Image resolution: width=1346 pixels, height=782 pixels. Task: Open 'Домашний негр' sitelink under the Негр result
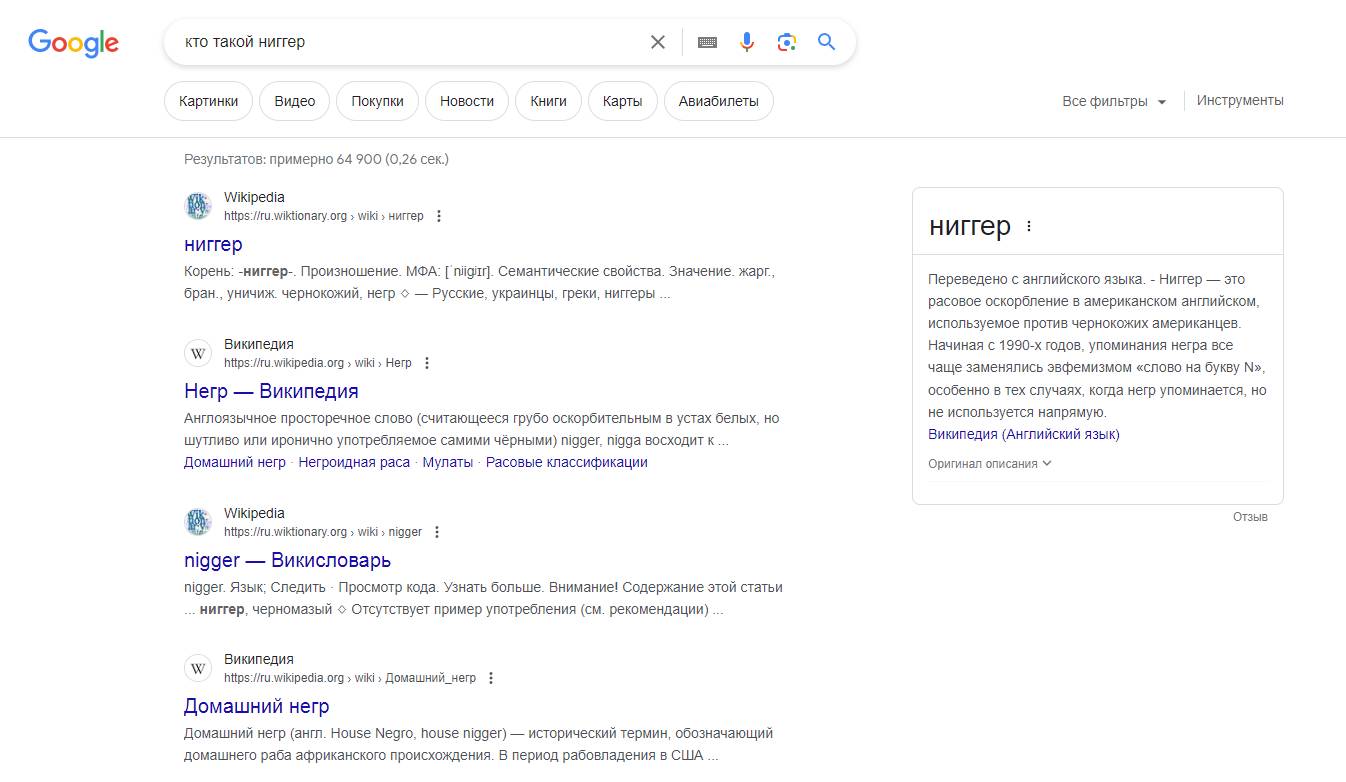point(235,462)
